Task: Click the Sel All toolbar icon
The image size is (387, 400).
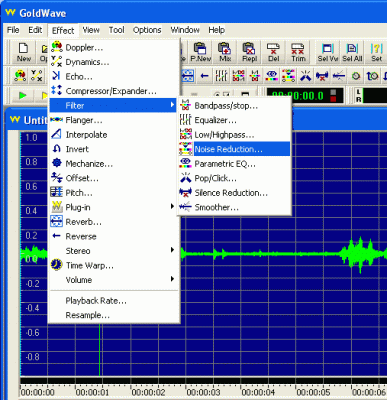Action: coord(352,52)
